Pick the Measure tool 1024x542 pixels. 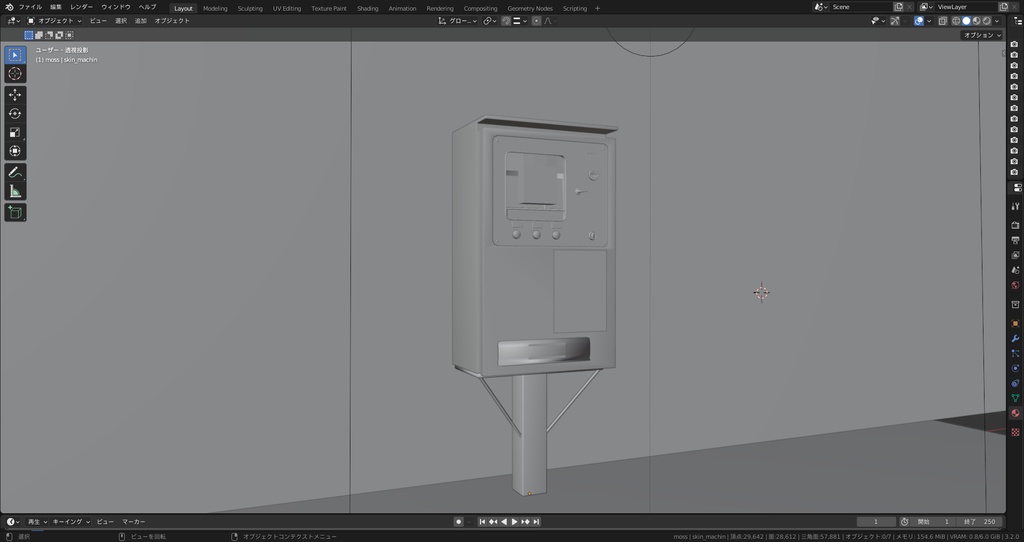click(x=15, y=191)
